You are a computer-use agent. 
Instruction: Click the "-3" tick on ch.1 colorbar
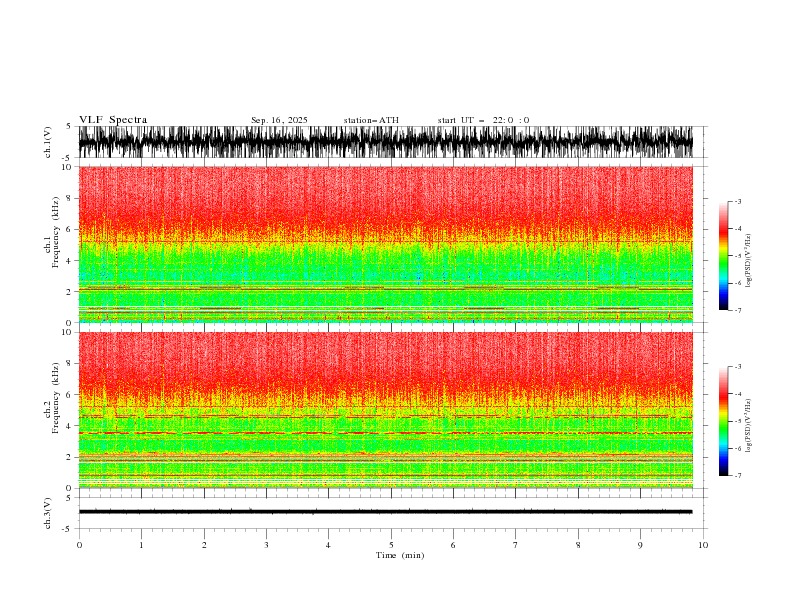738,201
